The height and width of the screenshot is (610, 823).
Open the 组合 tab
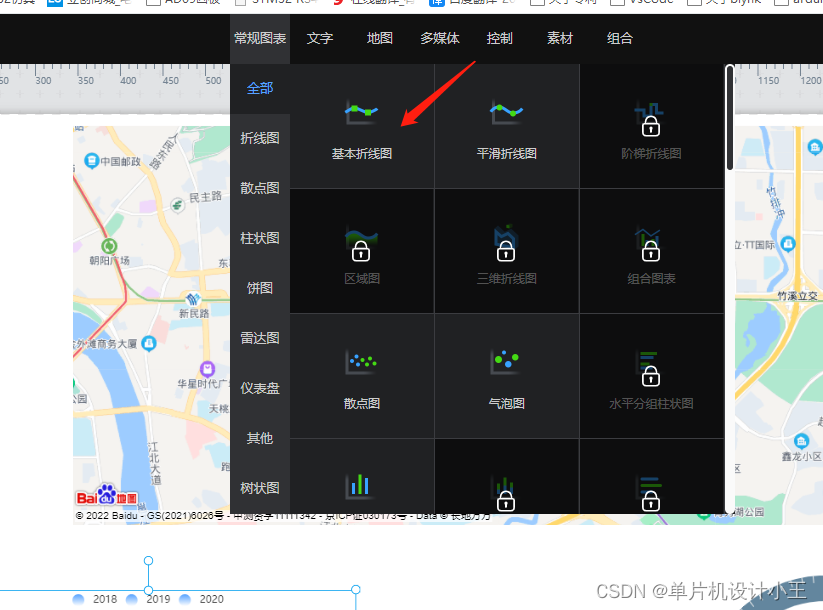[619, 38]
